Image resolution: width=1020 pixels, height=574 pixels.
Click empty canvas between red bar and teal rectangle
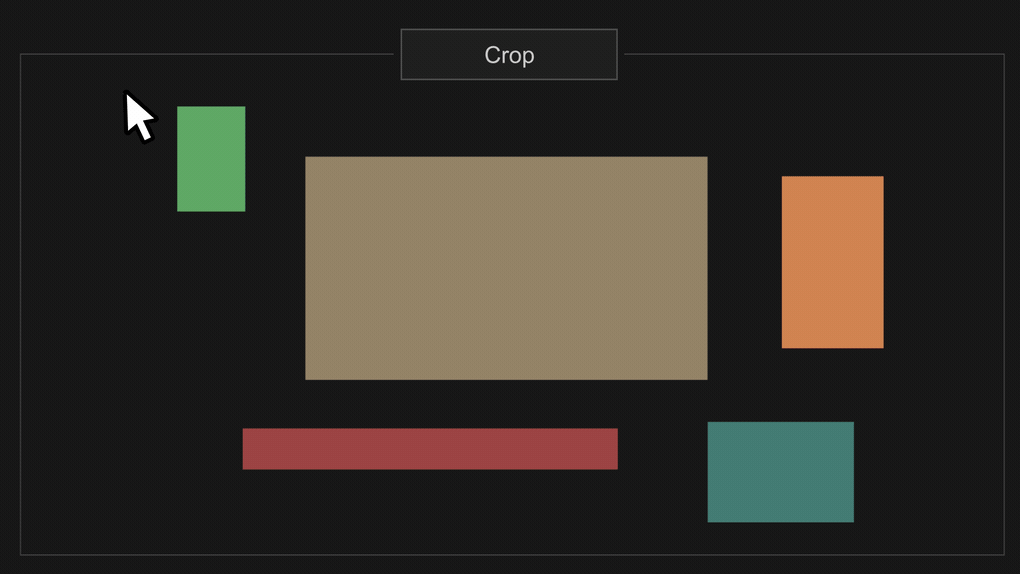tap(663, 449)
